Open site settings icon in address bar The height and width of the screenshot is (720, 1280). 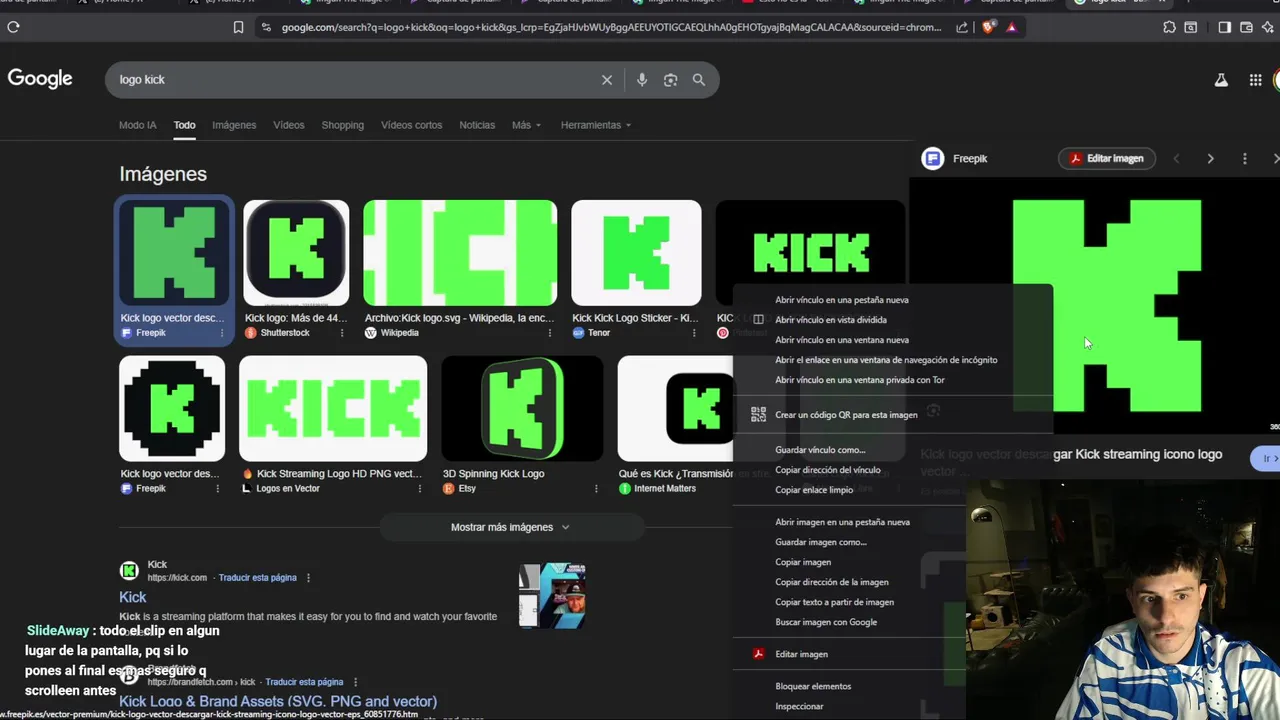266,27
